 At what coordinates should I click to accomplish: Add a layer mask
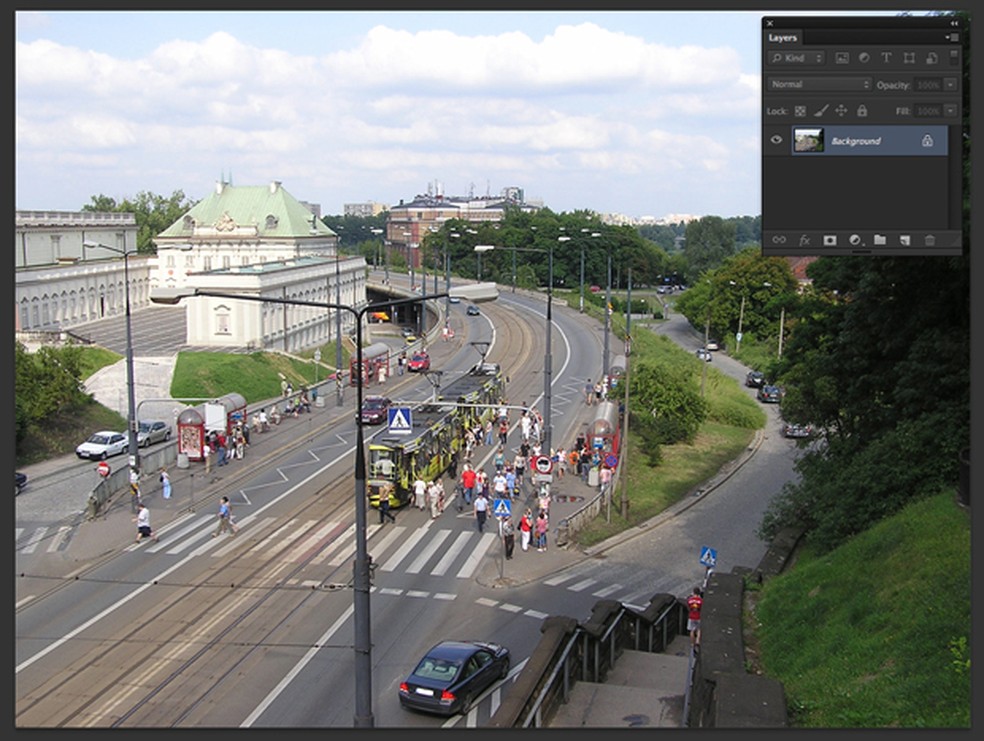click(x=830, y=240)
